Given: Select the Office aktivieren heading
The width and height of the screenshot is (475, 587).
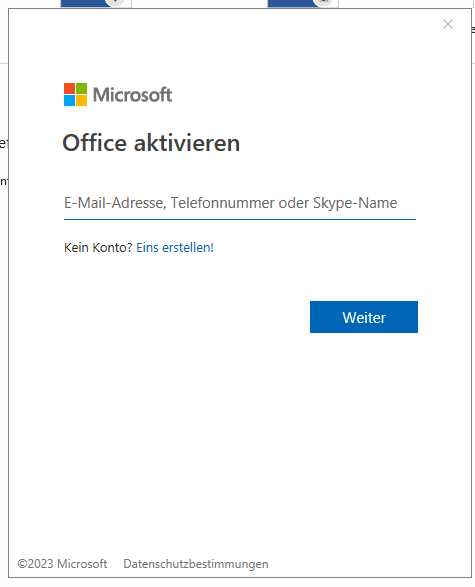Looking at the screenshot, I should coord(151,143).
